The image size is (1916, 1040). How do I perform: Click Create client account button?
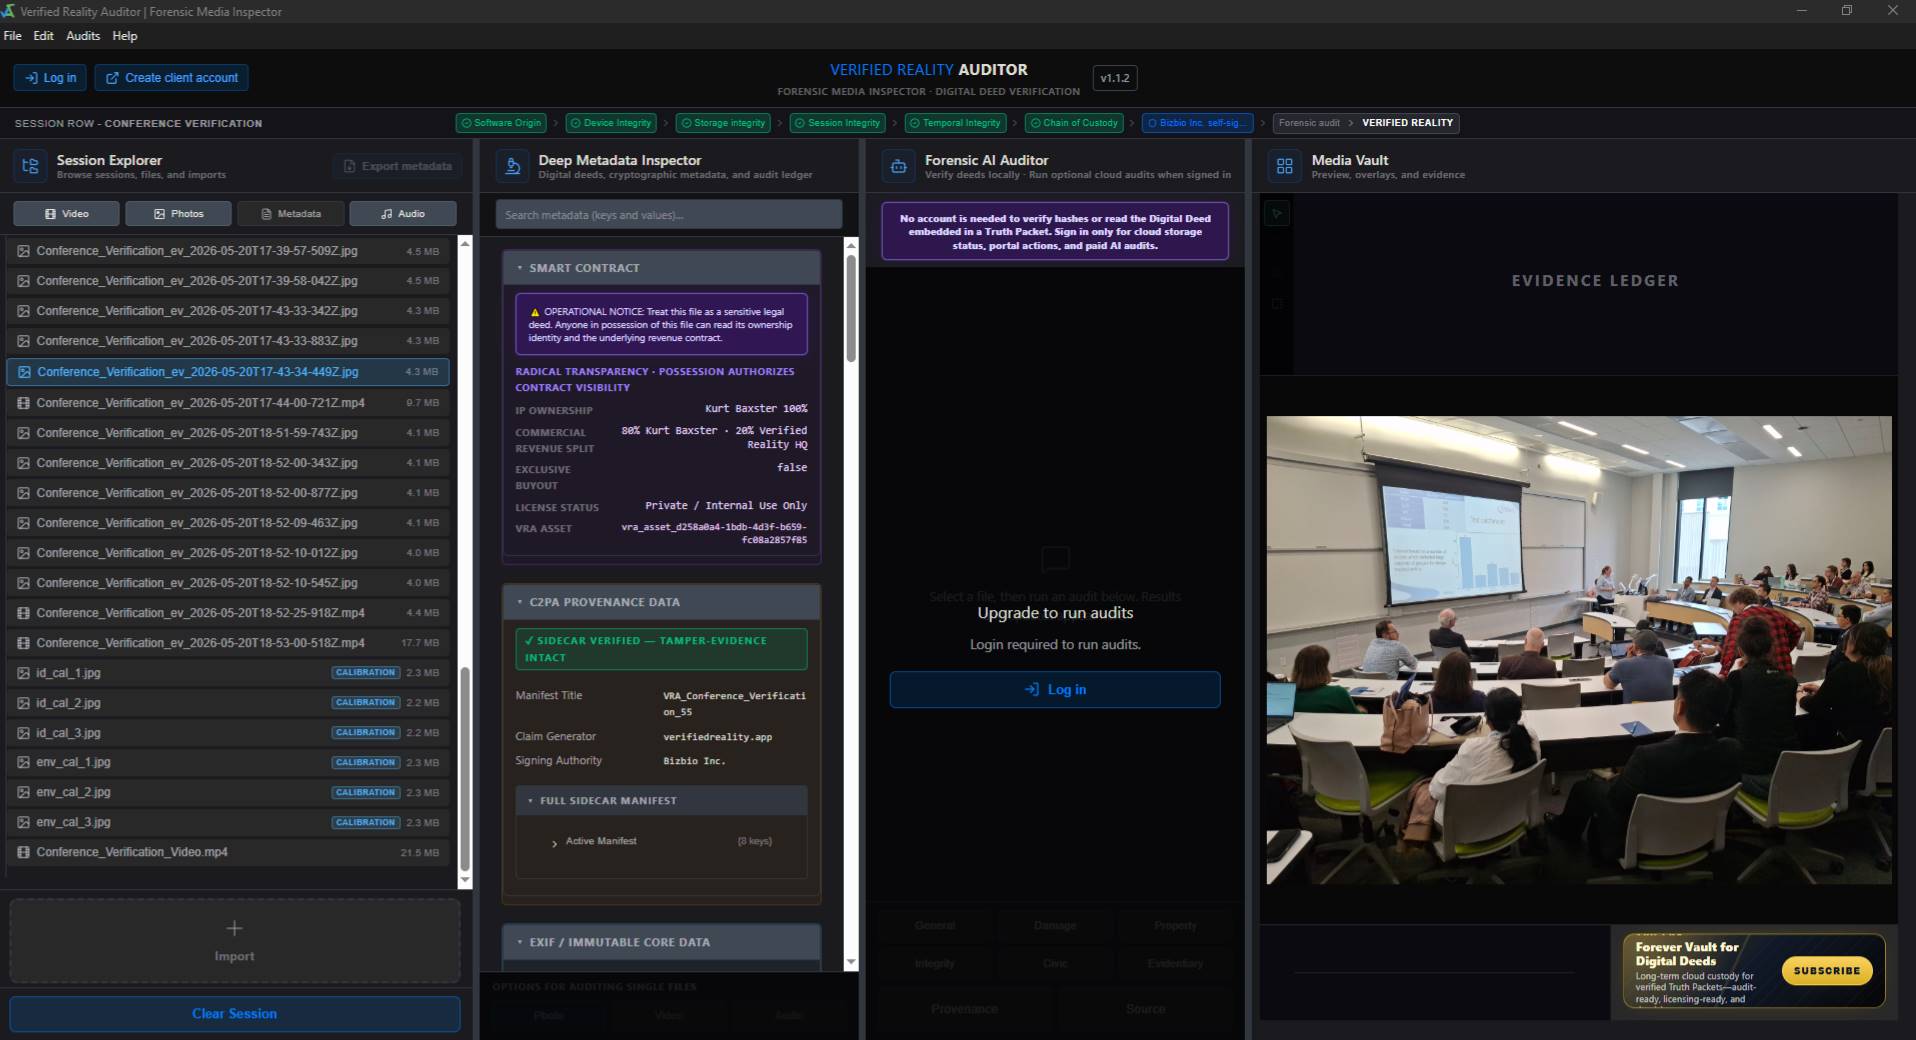pyautogui.click(x=172, y=78)
